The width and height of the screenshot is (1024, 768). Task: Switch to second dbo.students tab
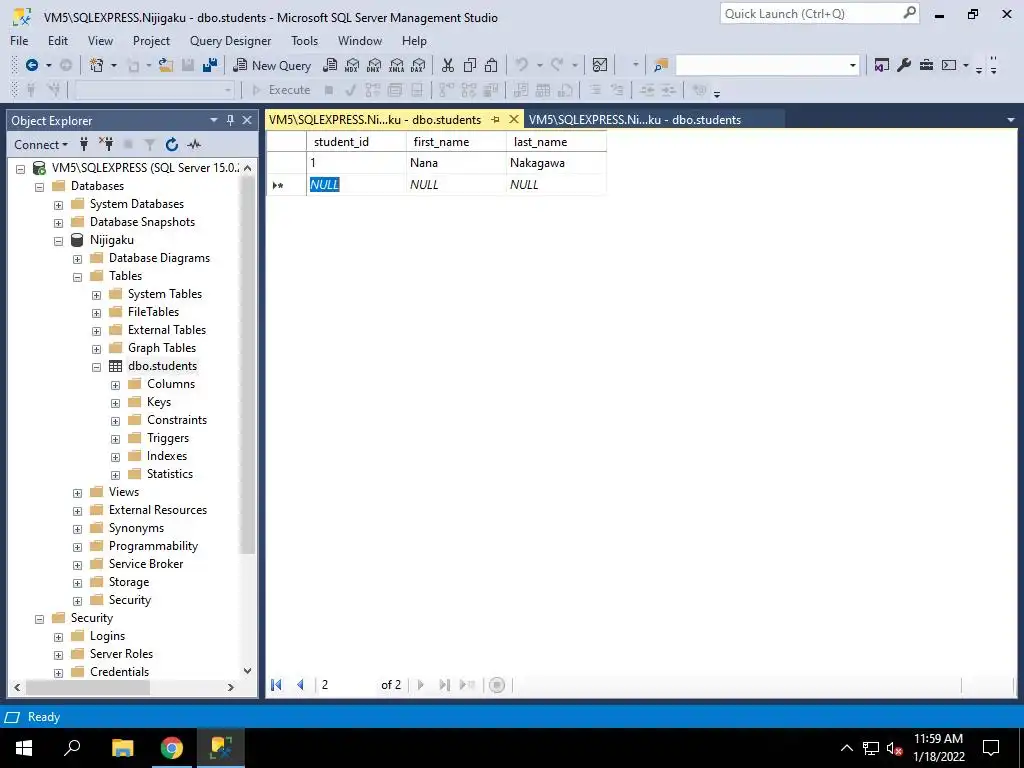(x=635, y=120)
